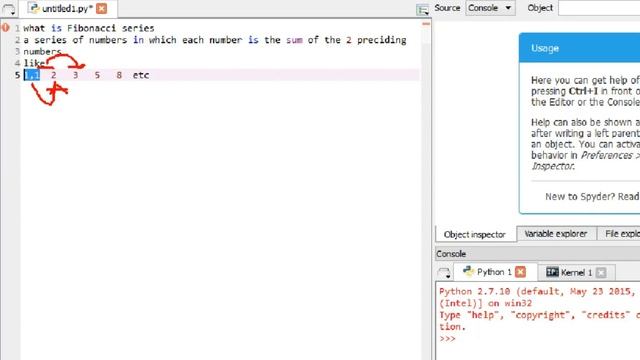Focus the Object input field
This screenshot has width=640, height=360.
point(599,8)
